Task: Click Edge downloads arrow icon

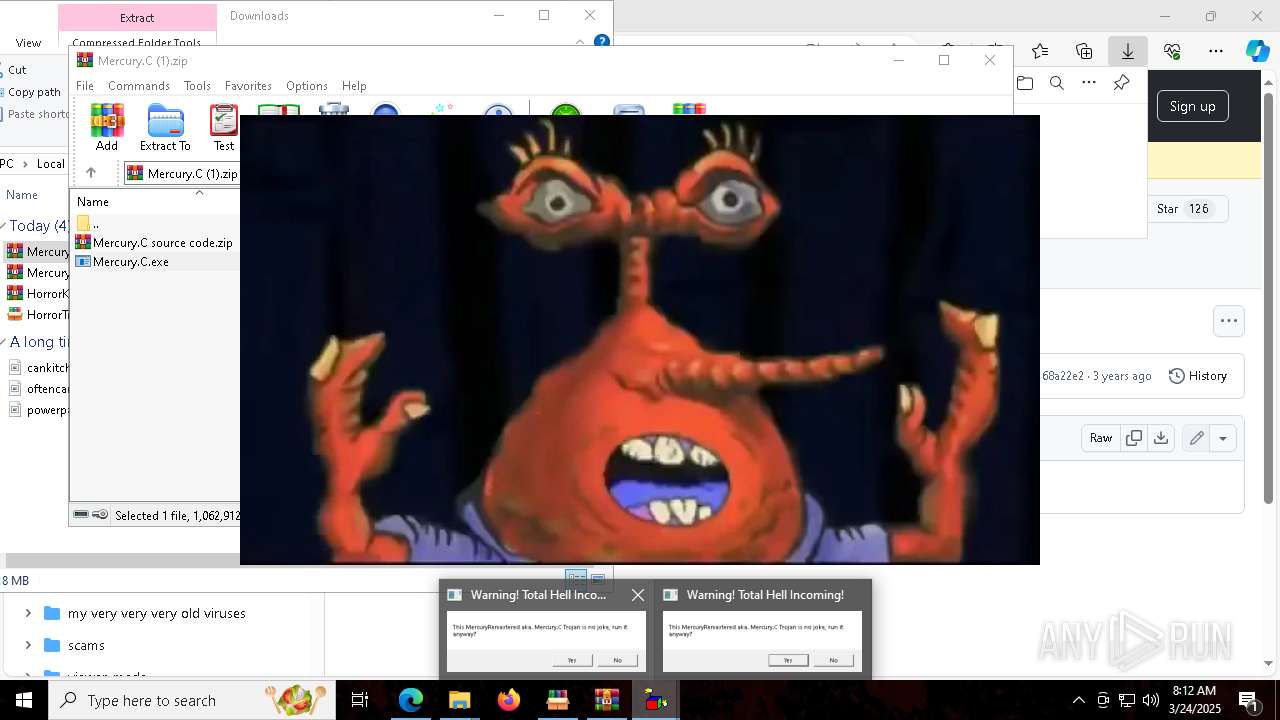Action: [x=1128, y=51]
